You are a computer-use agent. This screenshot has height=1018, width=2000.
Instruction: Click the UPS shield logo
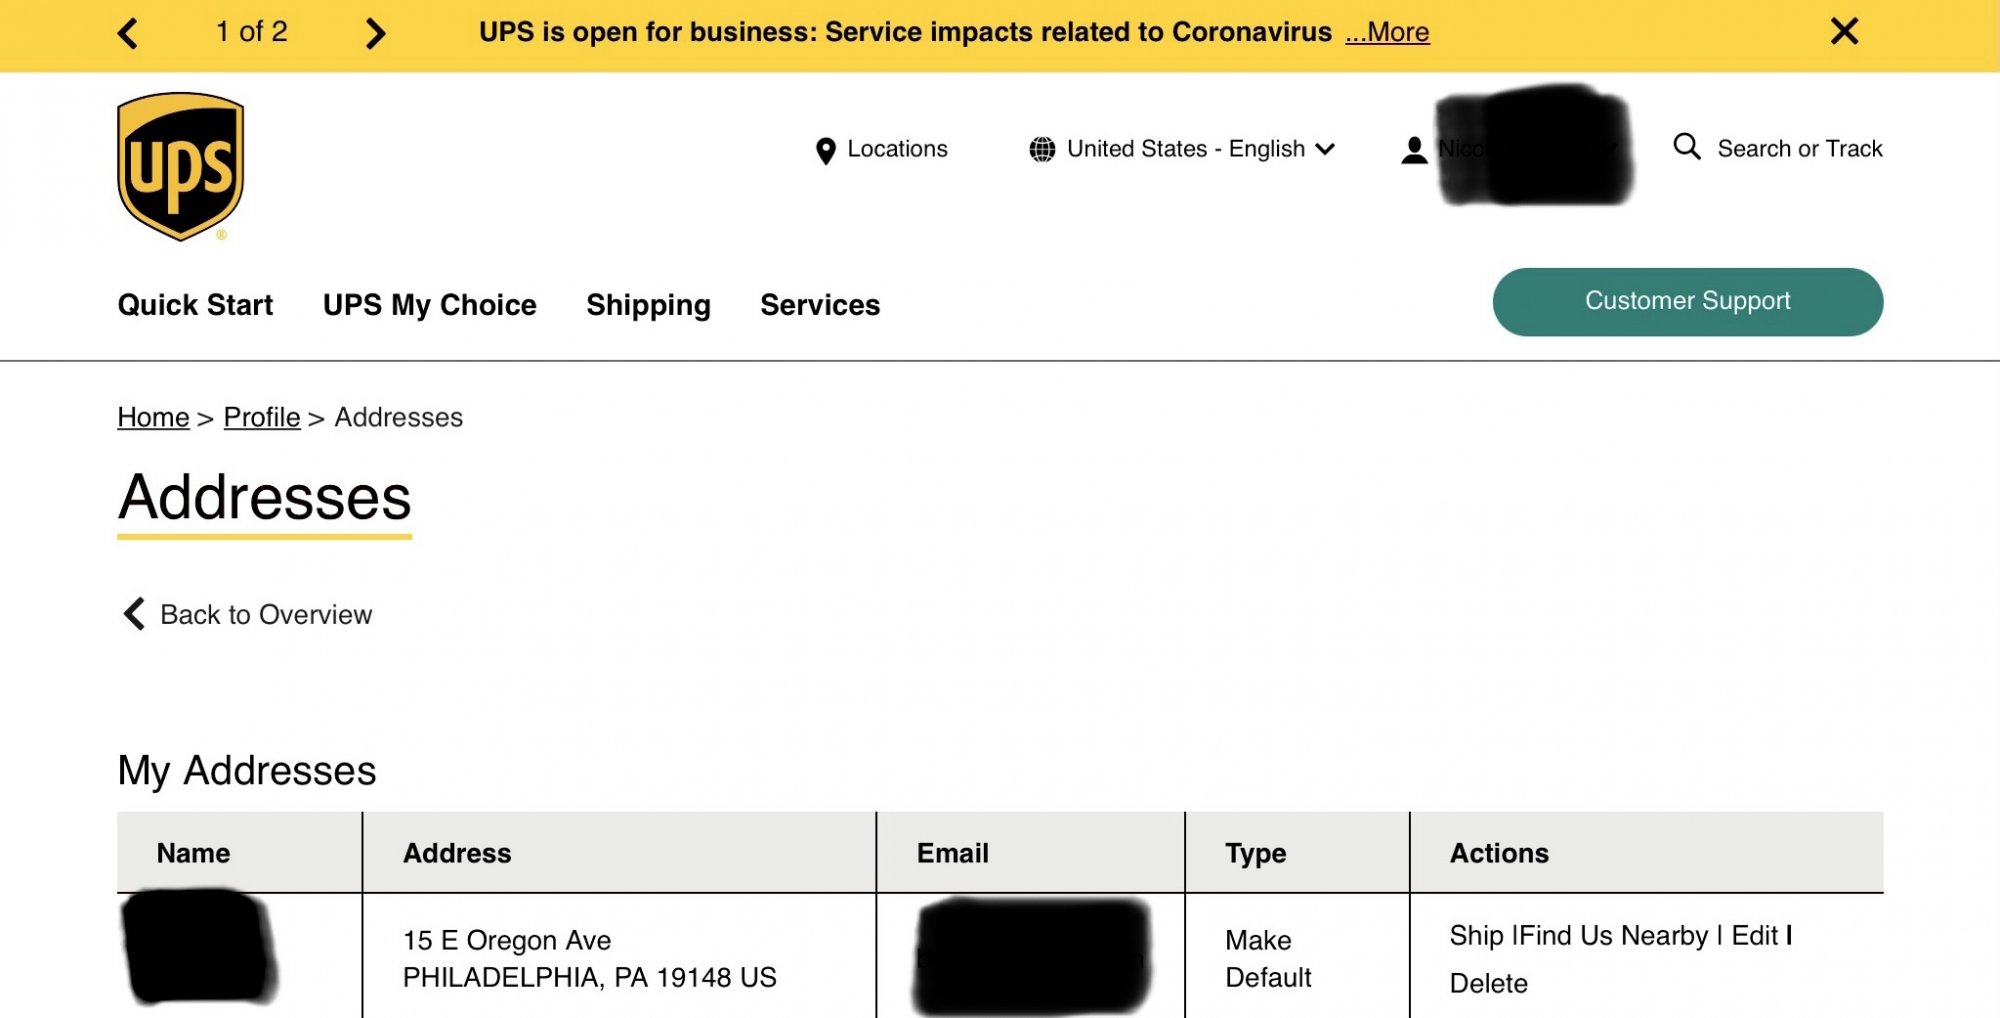181,167
